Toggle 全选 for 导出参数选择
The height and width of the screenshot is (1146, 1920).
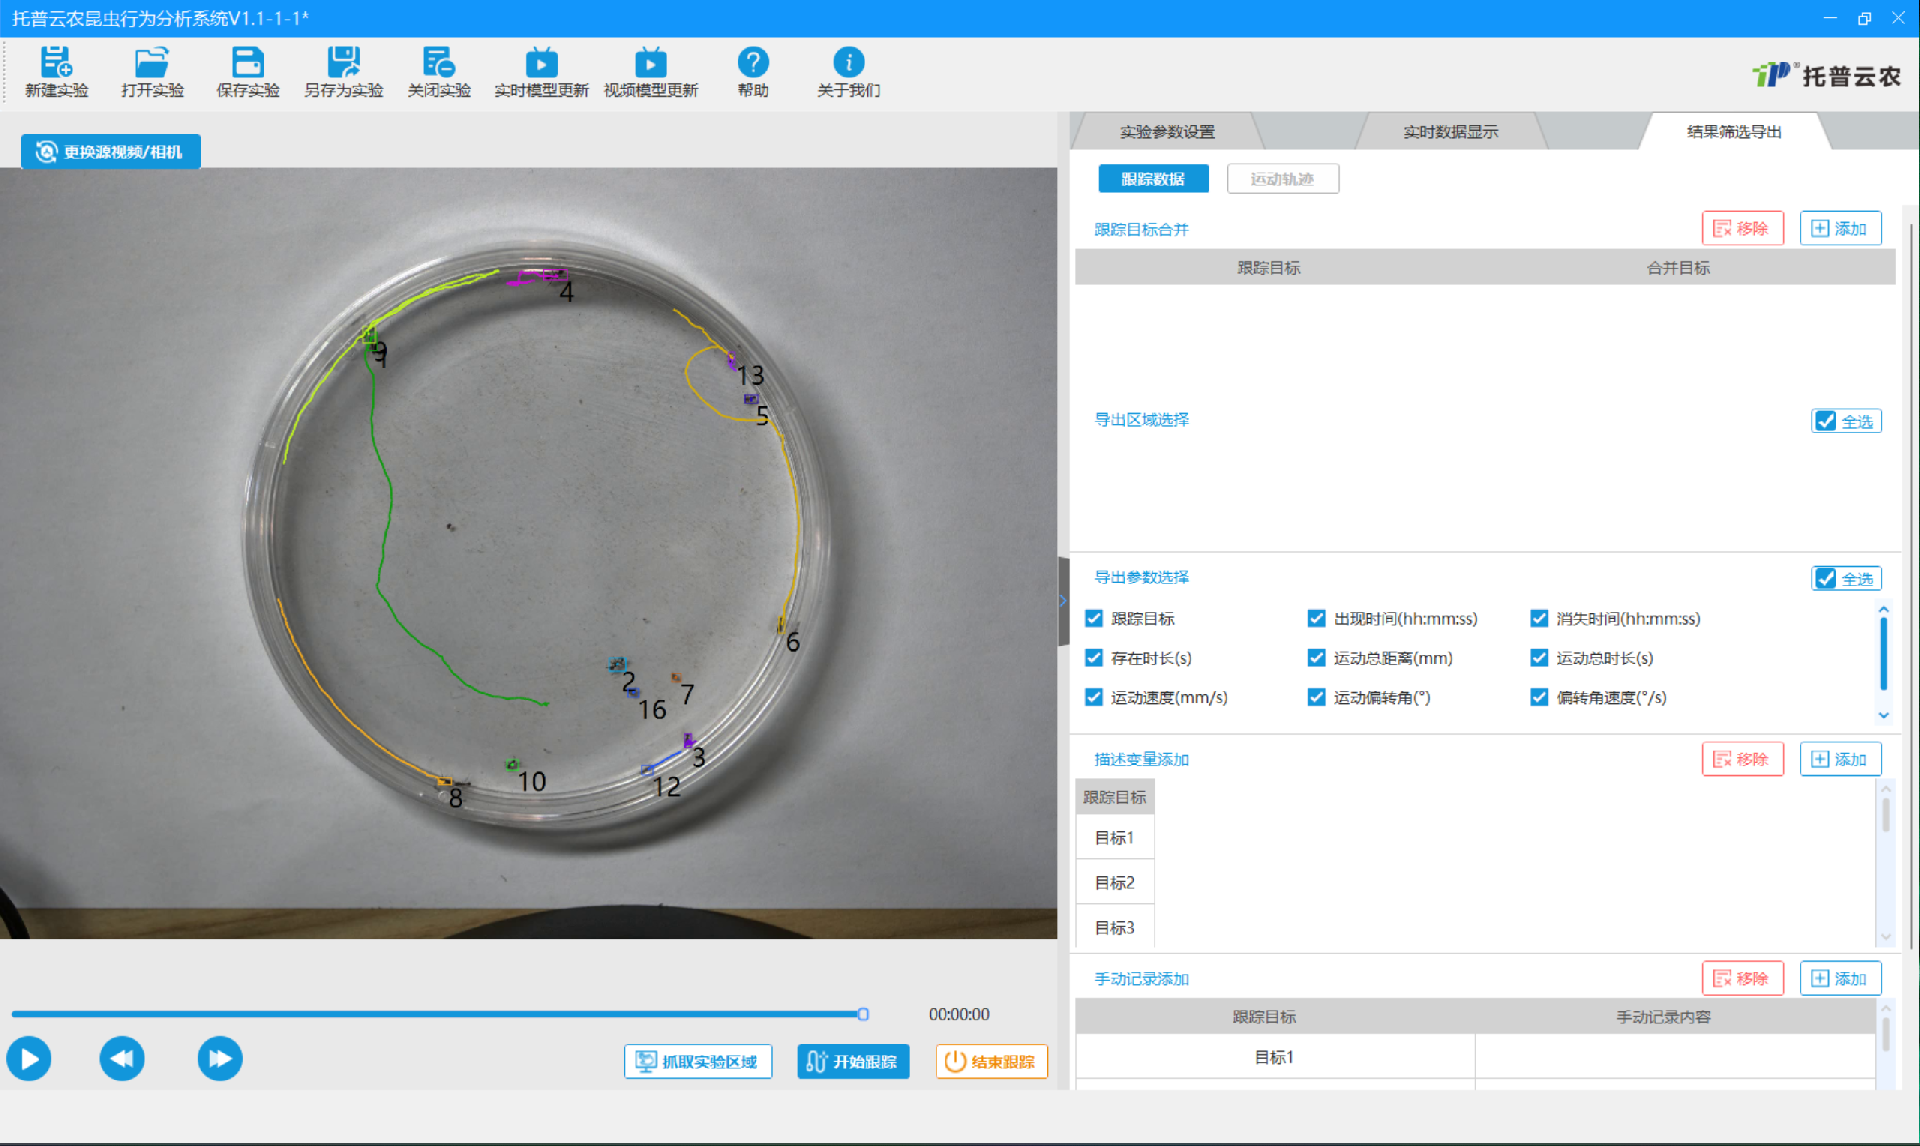1826,579
